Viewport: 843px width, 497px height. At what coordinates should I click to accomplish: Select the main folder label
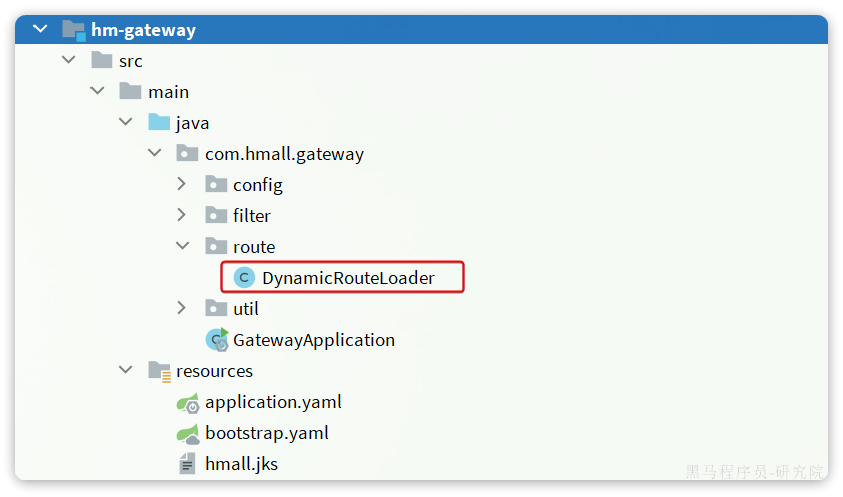pyautogui.click(x=168, y=92)
